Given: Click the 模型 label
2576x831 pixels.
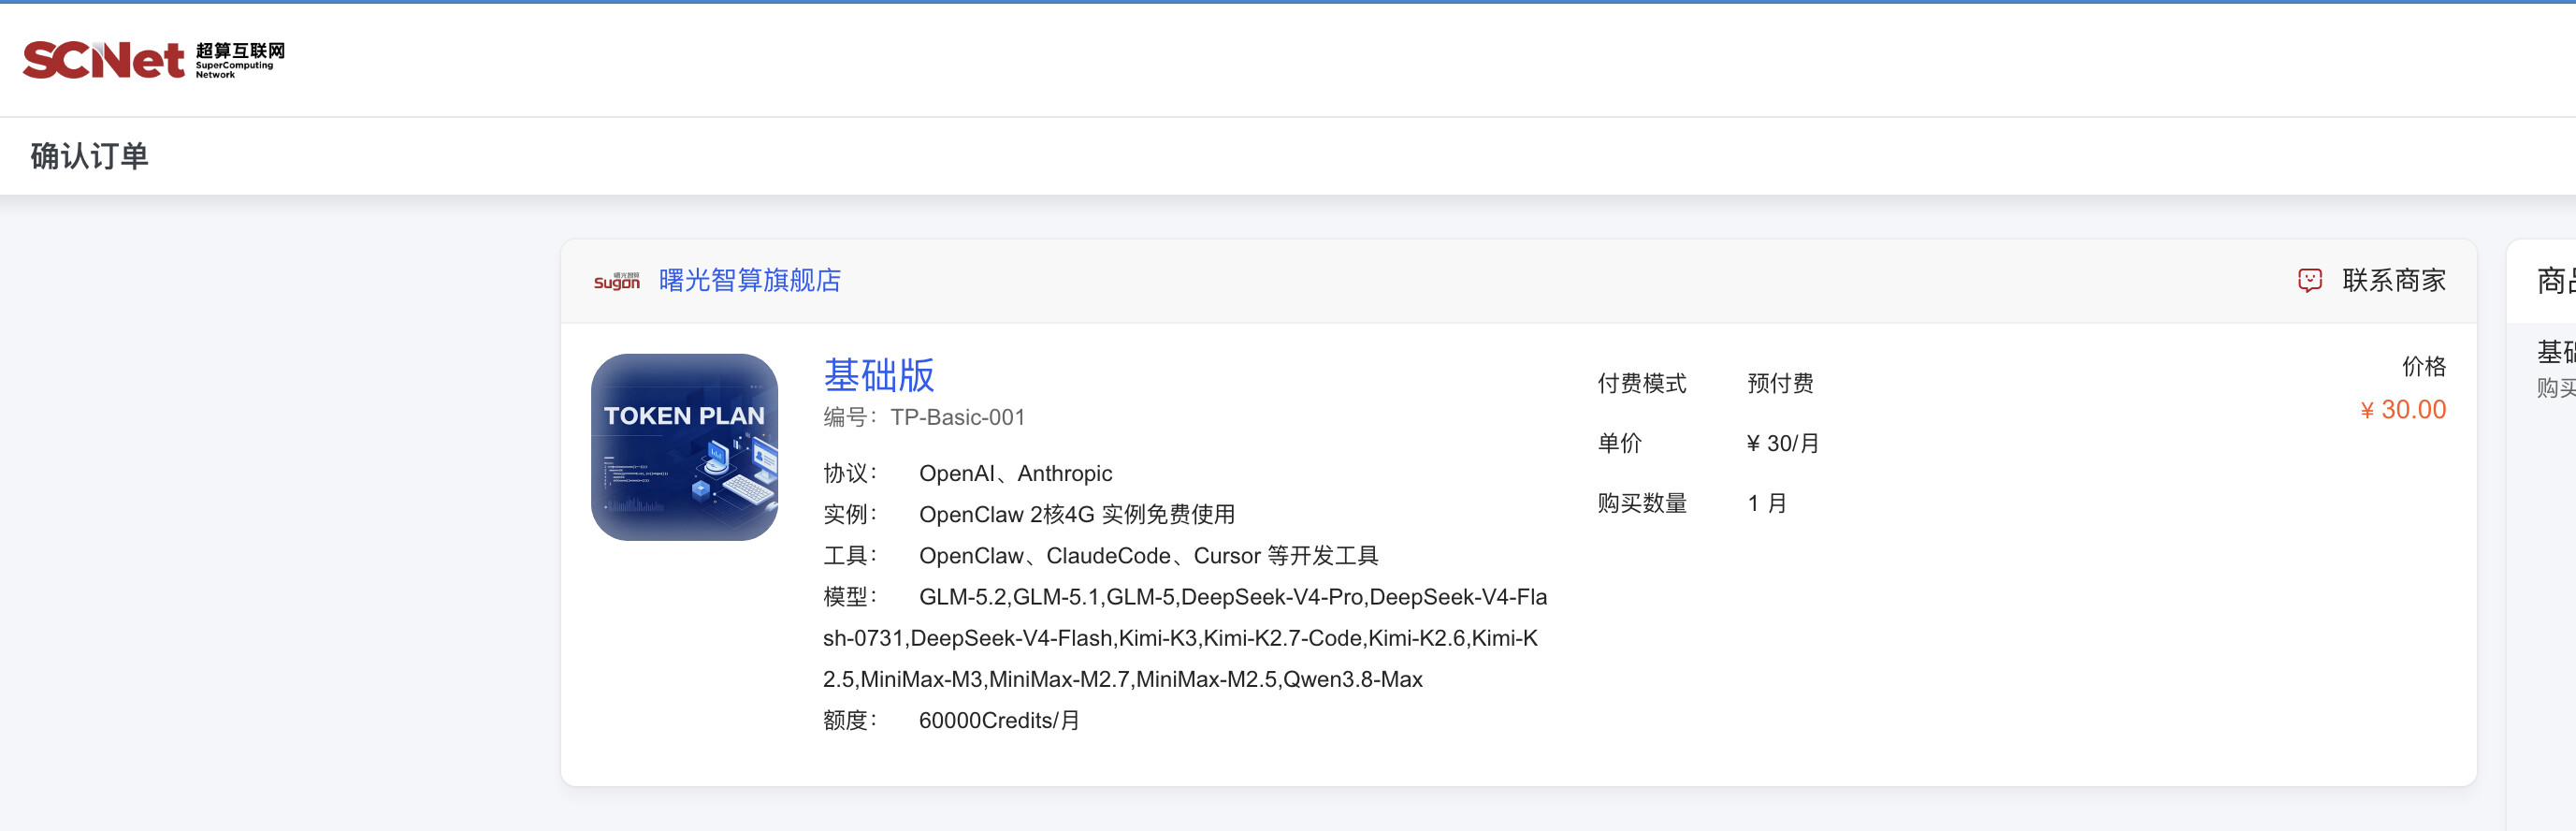Looking at the screenshot, I should [850, 597].
